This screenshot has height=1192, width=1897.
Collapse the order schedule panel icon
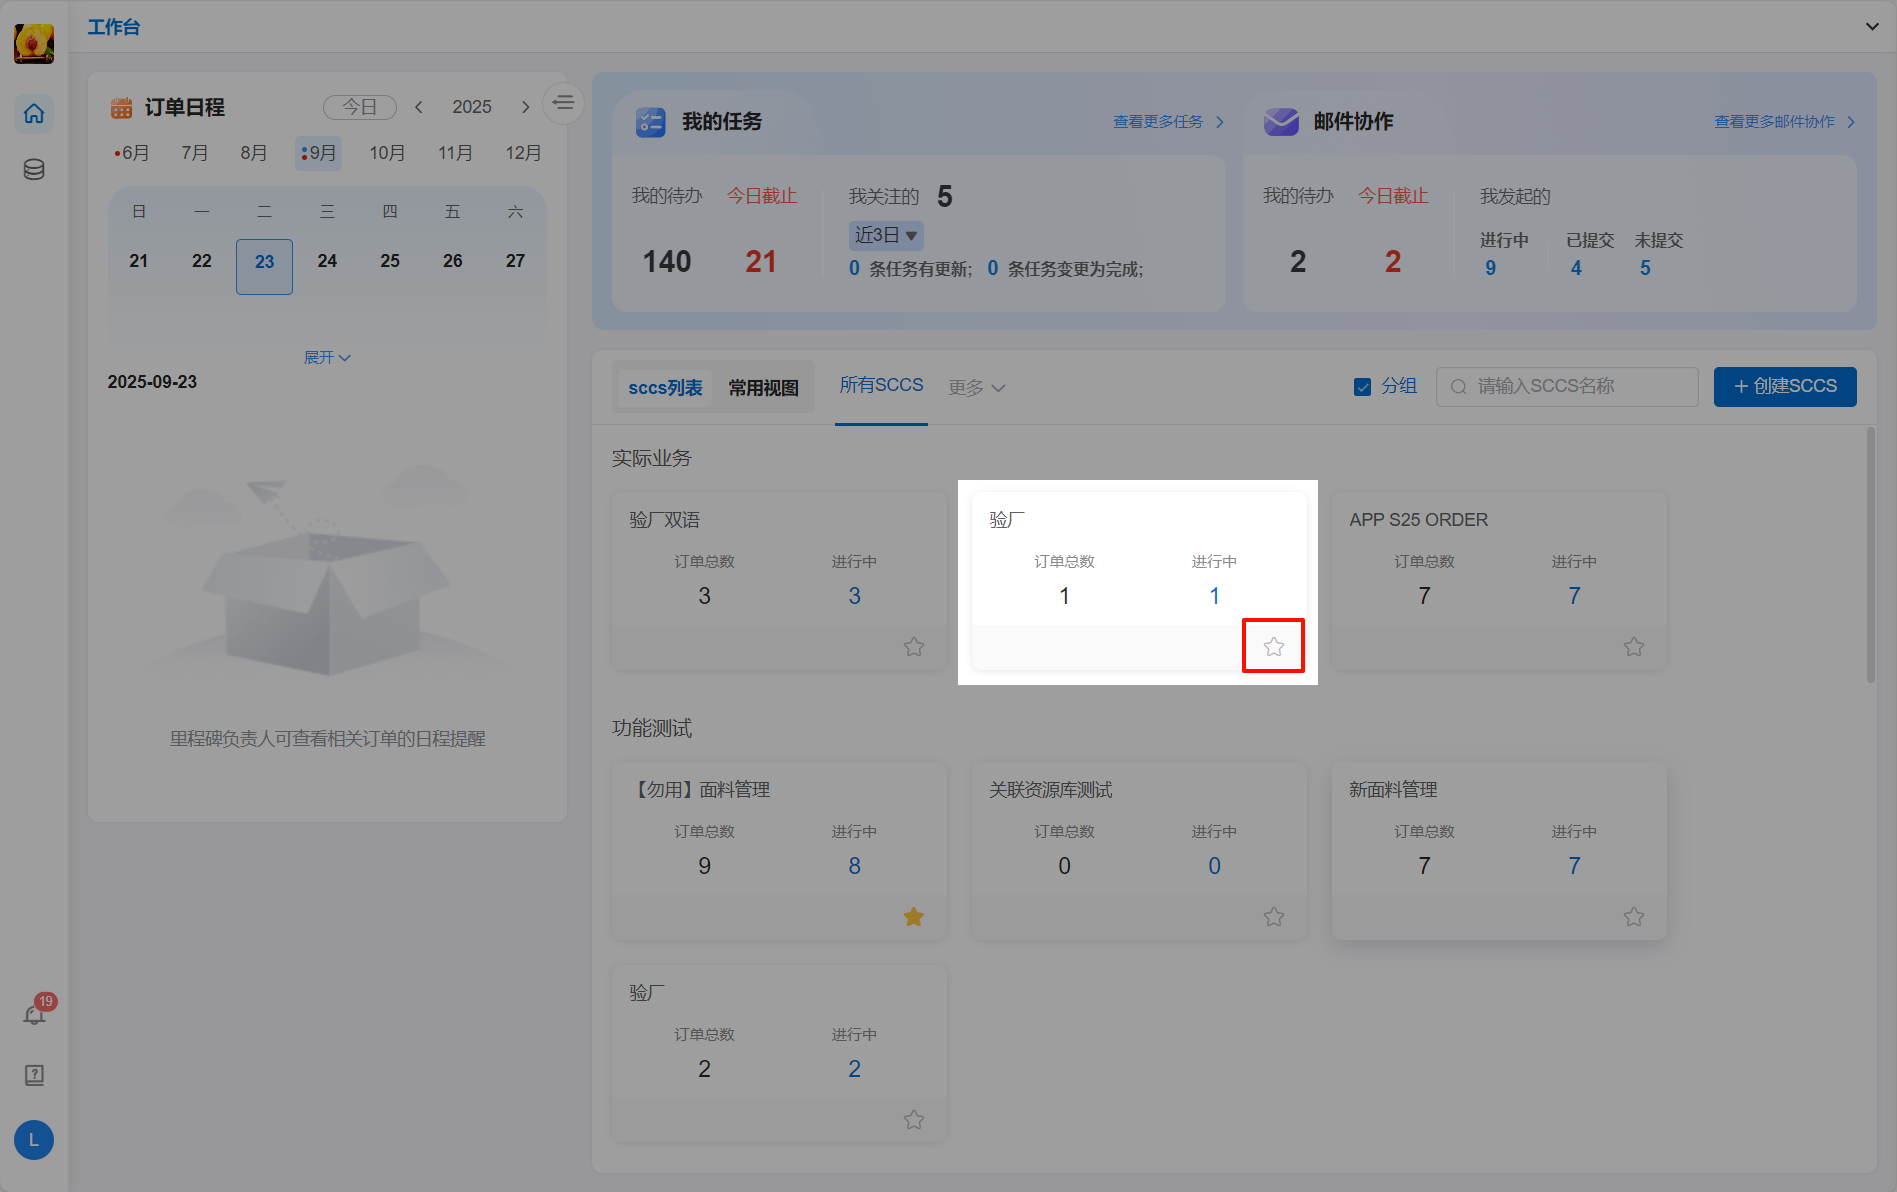(x=564, y=103)
